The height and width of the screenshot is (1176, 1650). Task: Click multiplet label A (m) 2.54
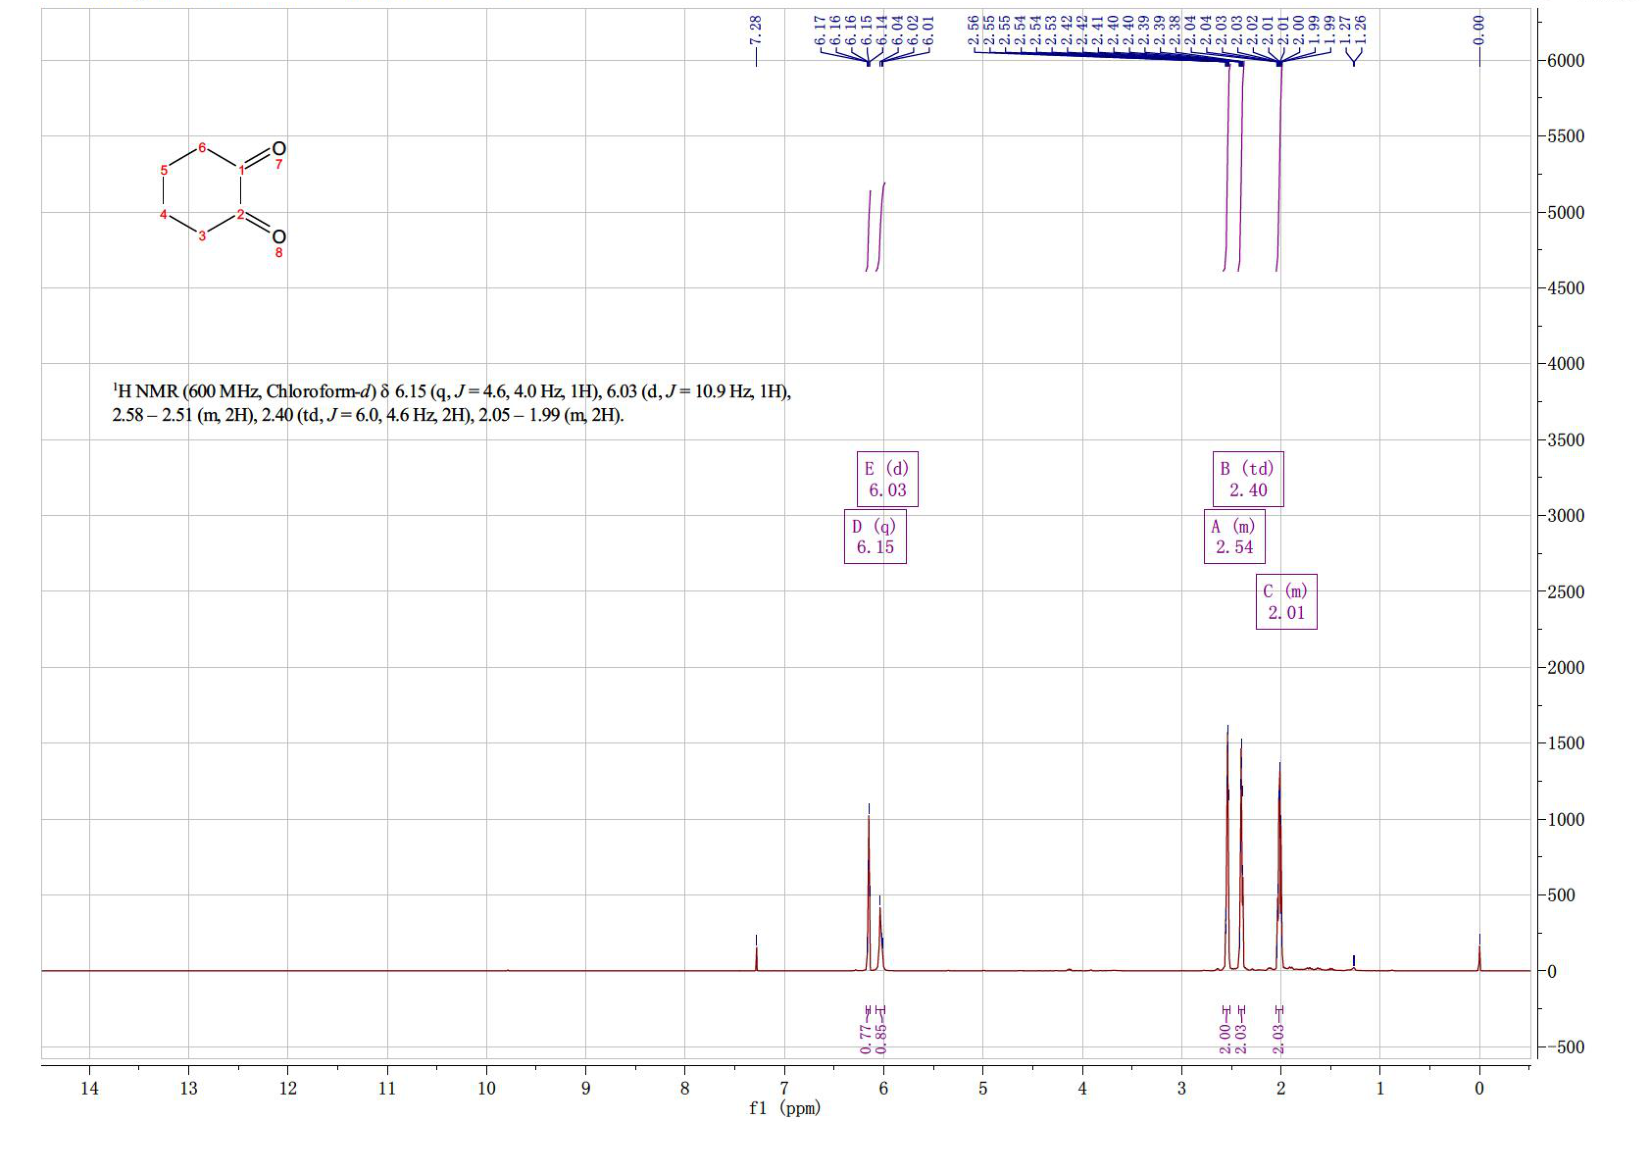tap(1234, 536)
